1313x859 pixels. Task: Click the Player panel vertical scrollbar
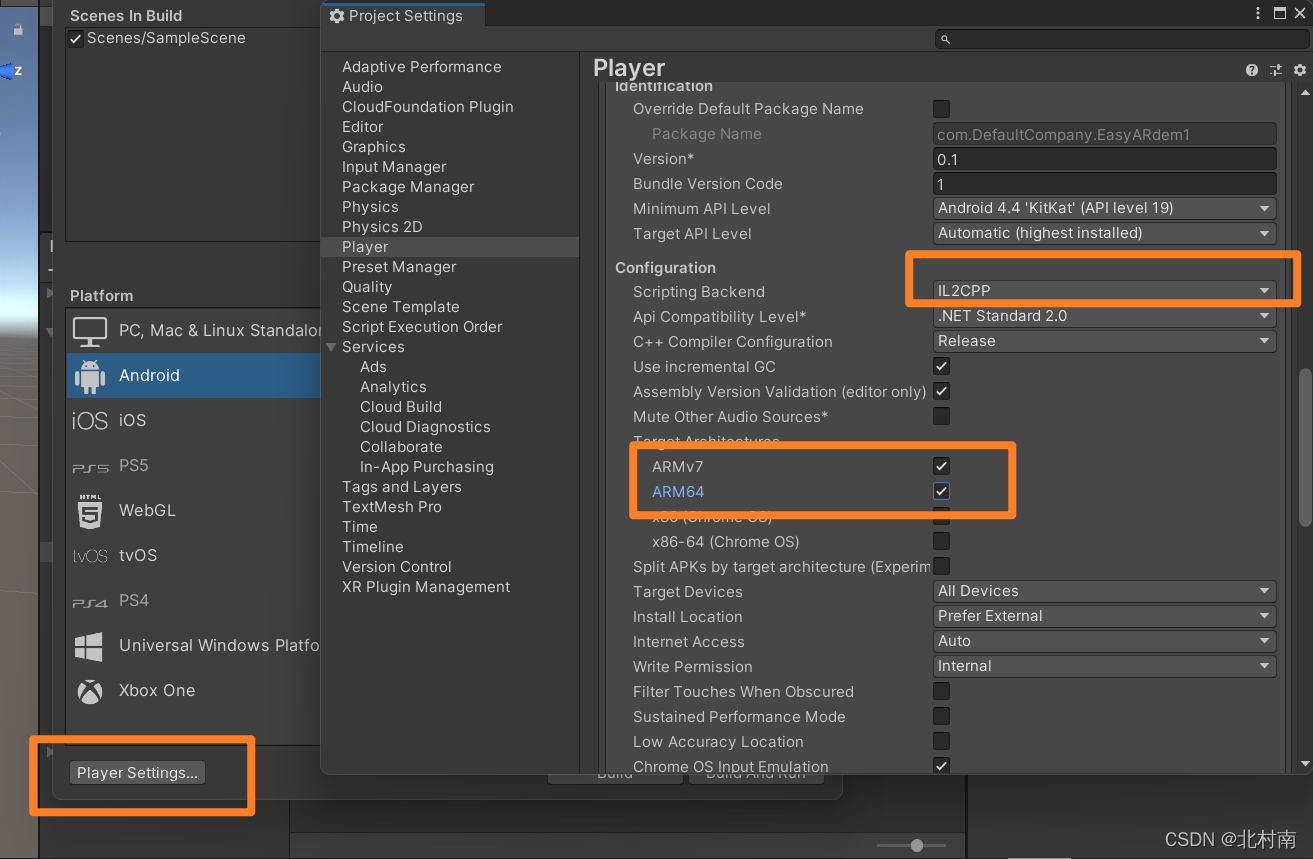tap(1304, 447)
